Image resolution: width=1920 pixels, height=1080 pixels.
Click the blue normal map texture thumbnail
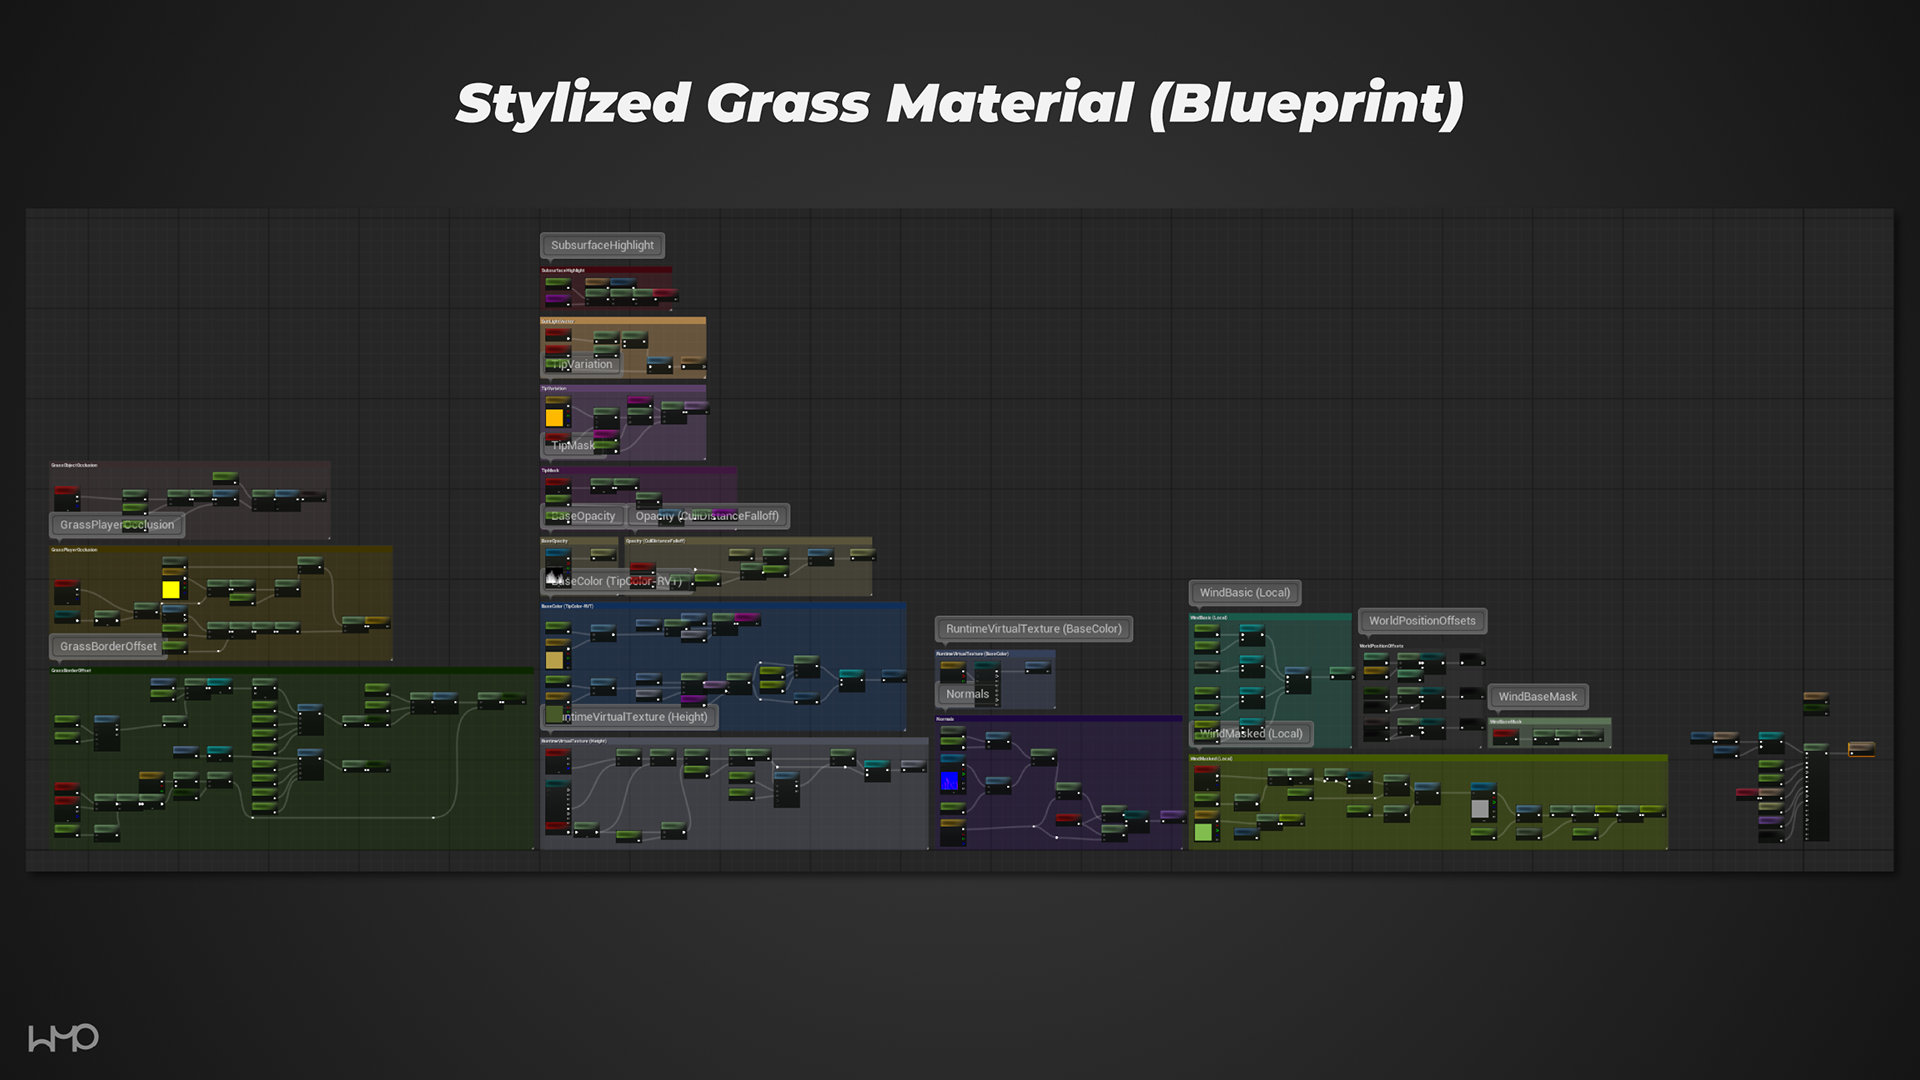point(949,781)
